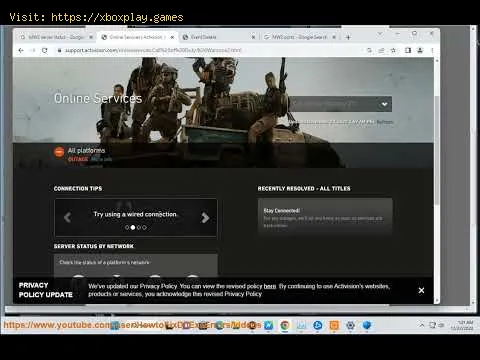Click the settings gear taskbar icon

click(x=350, y=325)
